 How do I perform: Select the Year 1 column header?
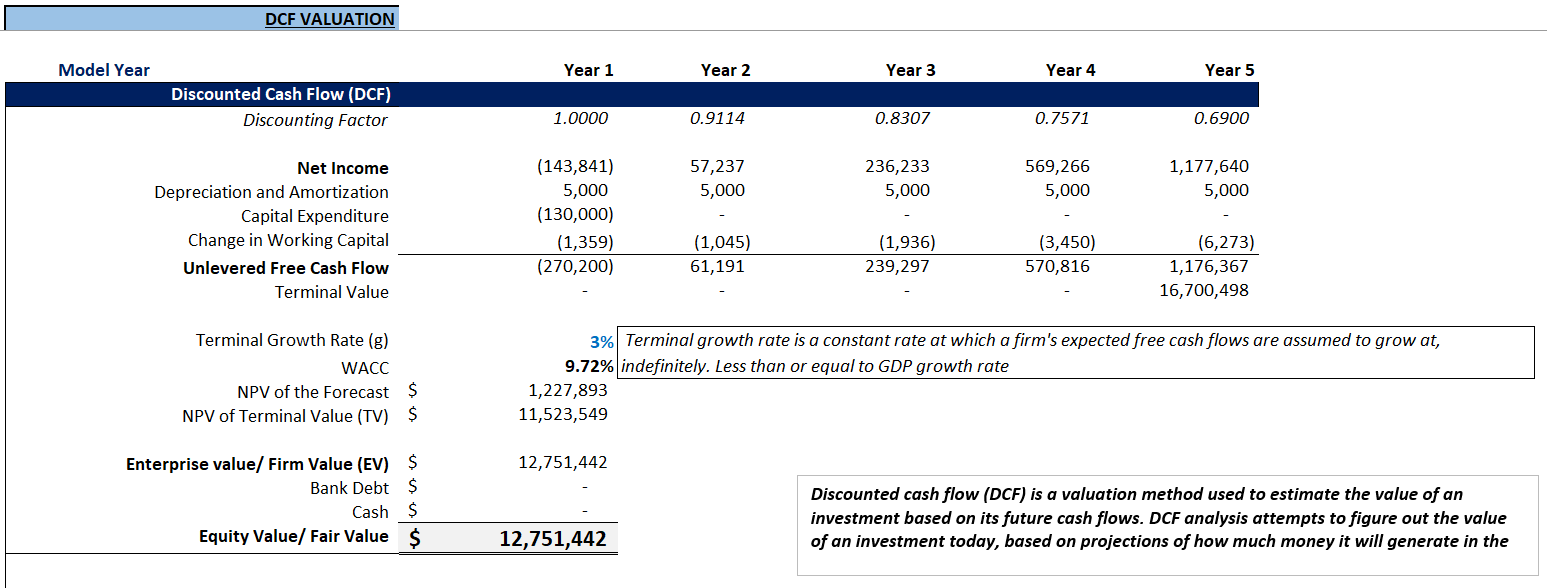pyautogui.click(x=588, y=70)
